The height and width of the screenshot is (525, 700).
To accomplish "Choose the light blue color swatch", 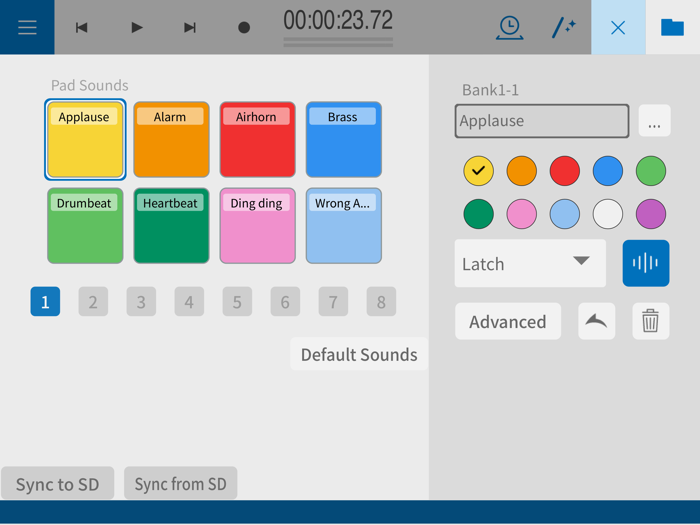I will tap(565, 214).
